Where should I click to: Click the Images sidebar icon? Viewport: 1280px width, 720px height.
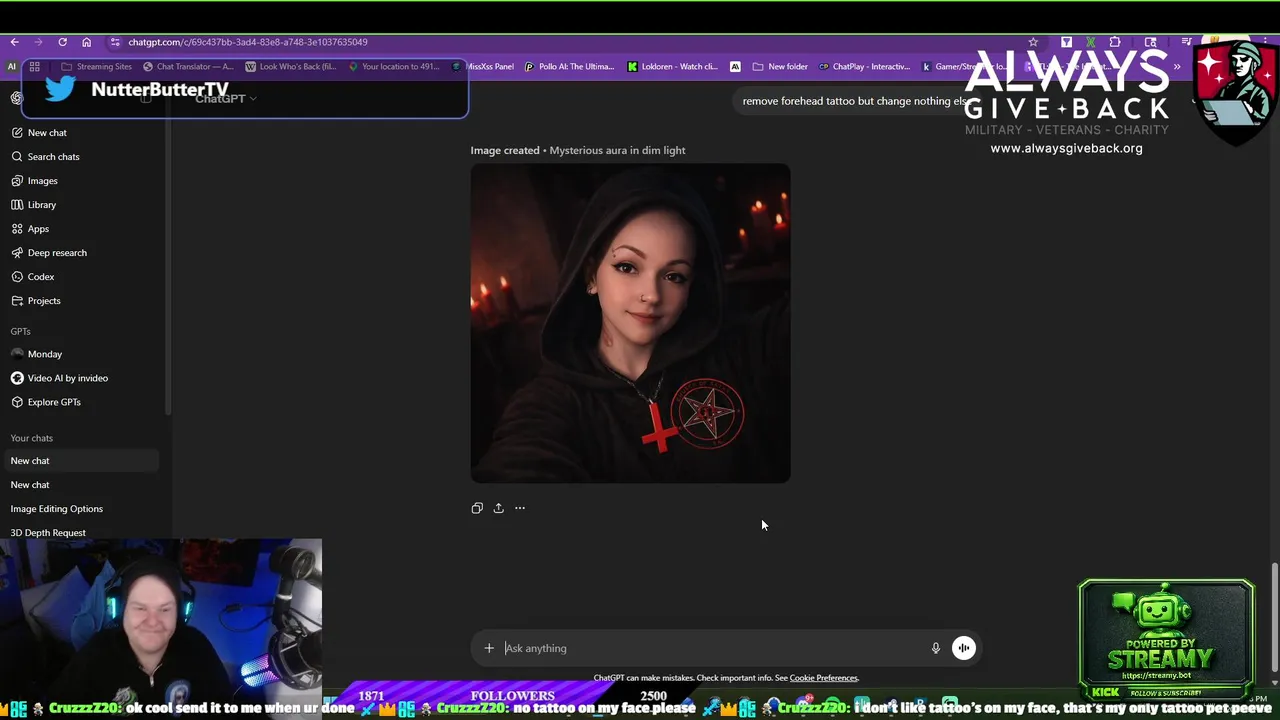[x=17, y=181]
